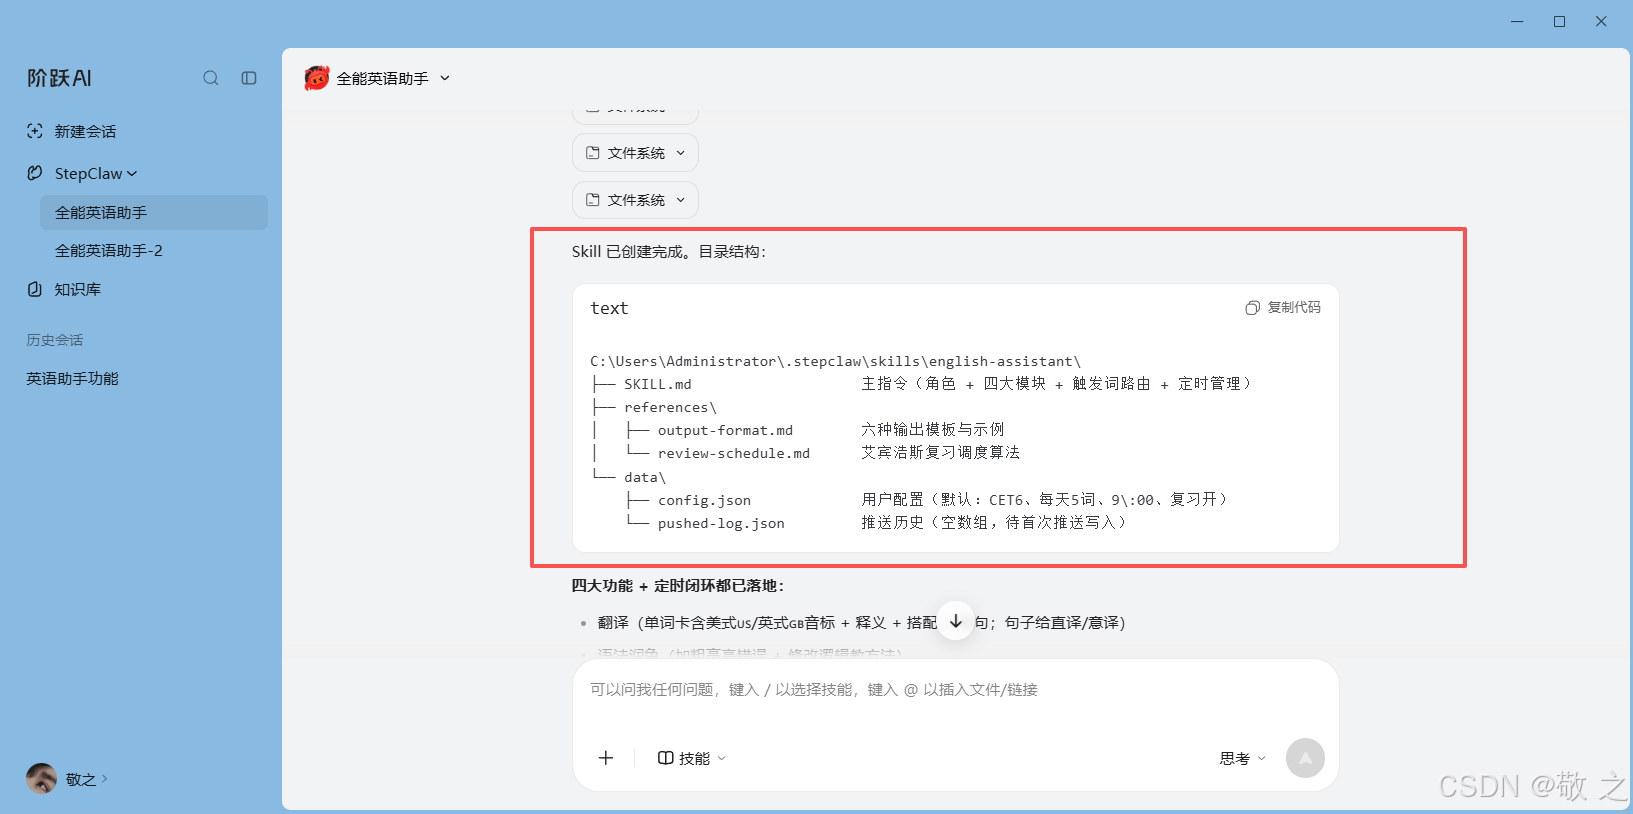Select the 全能英语助手 conversation

tap(154, 212)
